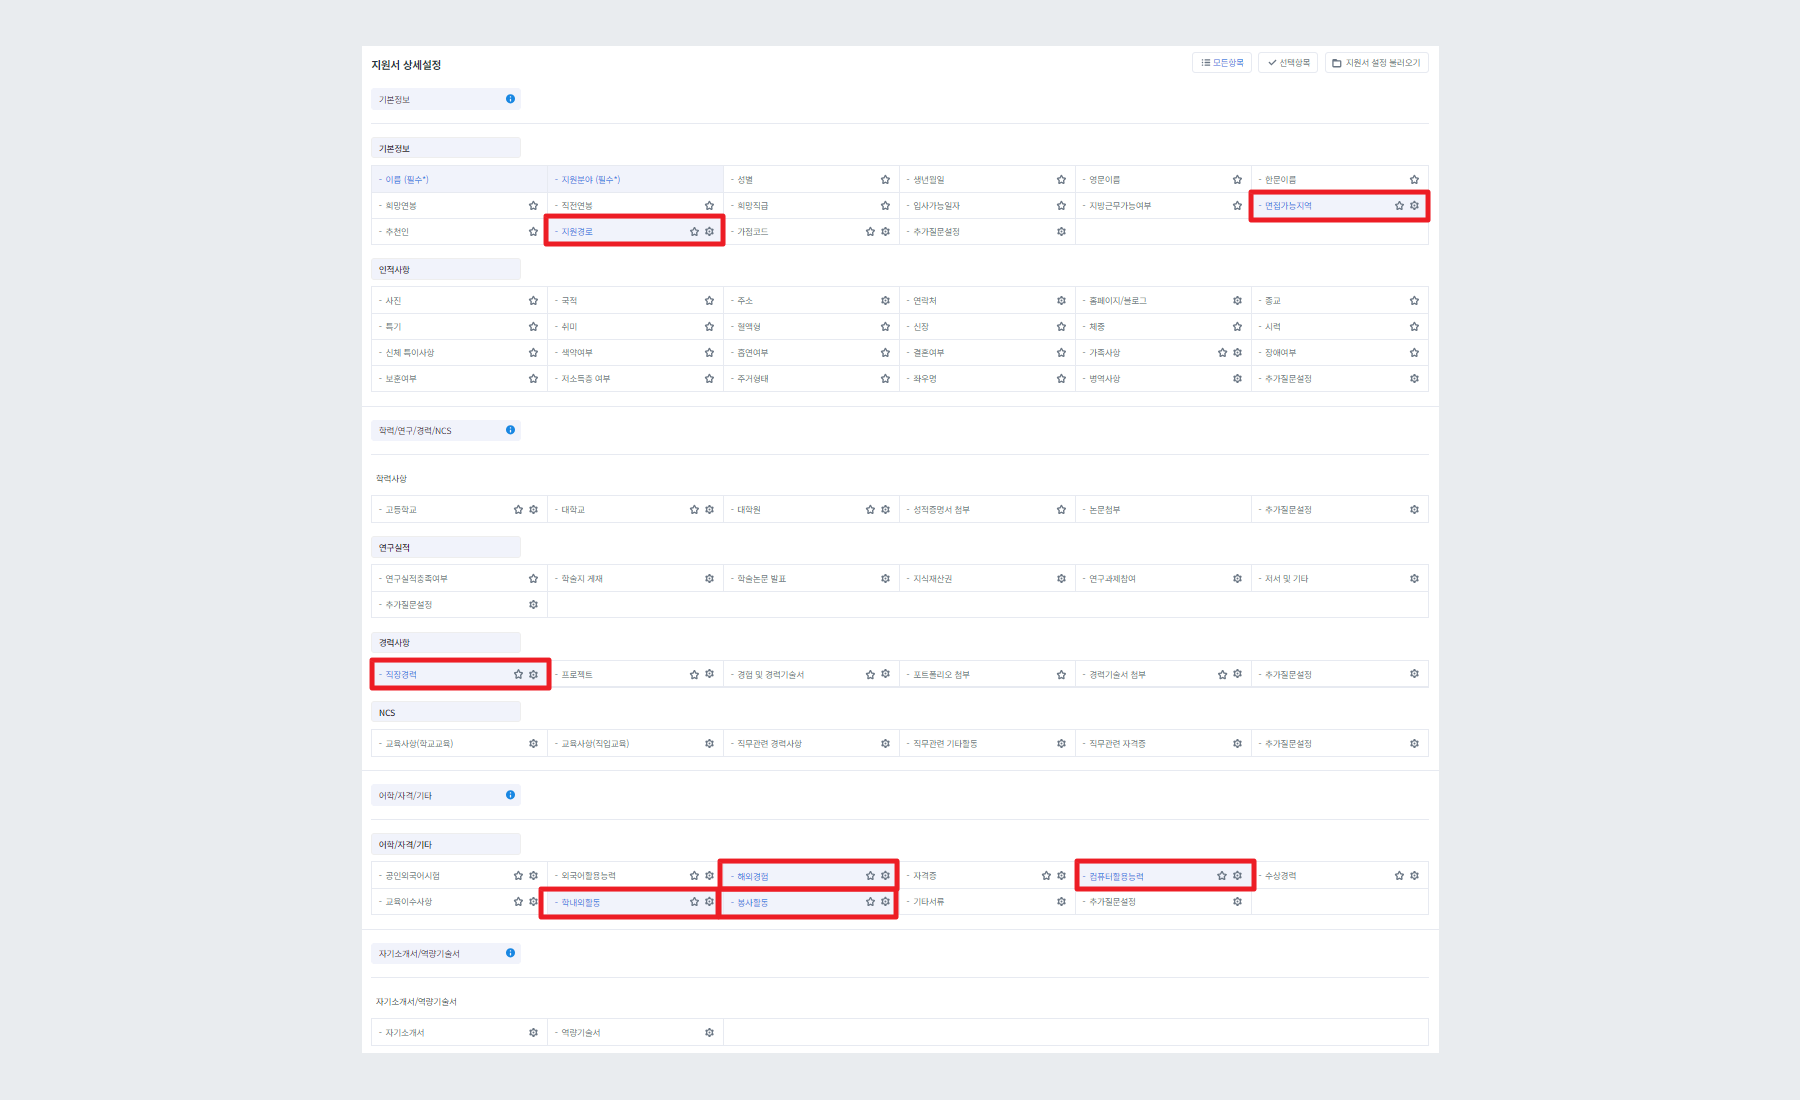1800x1100 pixels.
Task: Click 지원서 설정 불러오기 button
Action: [x=1377, y=63]
